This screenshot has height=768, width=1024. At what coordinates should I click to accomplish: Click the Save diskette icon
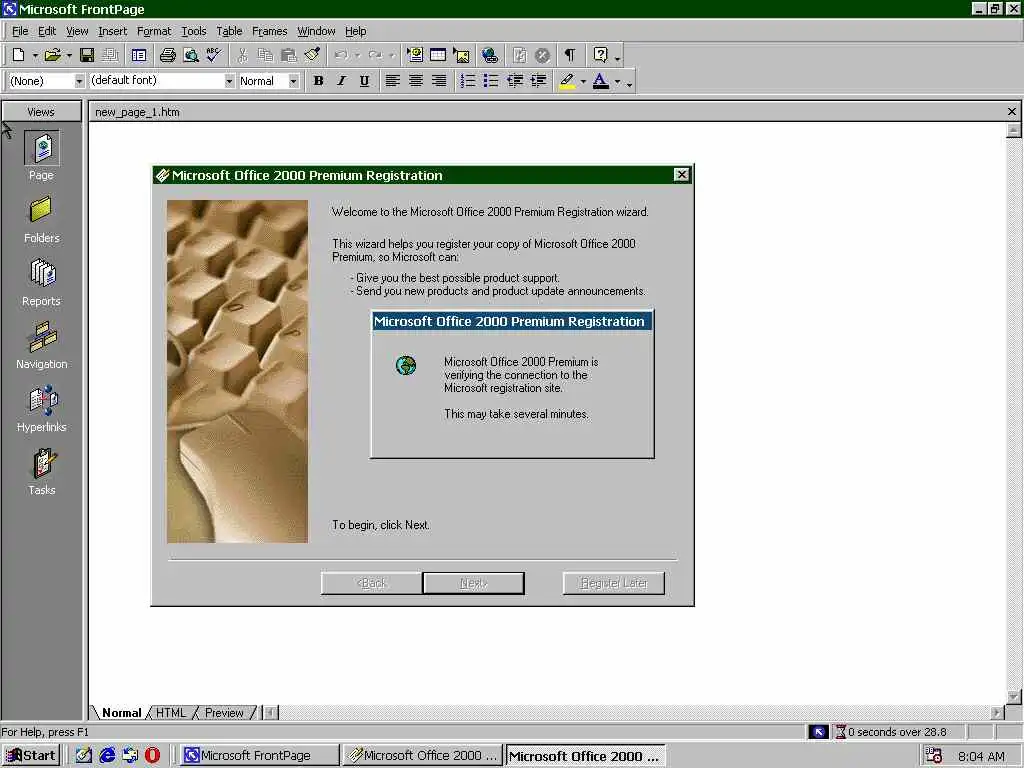point(87,56)
